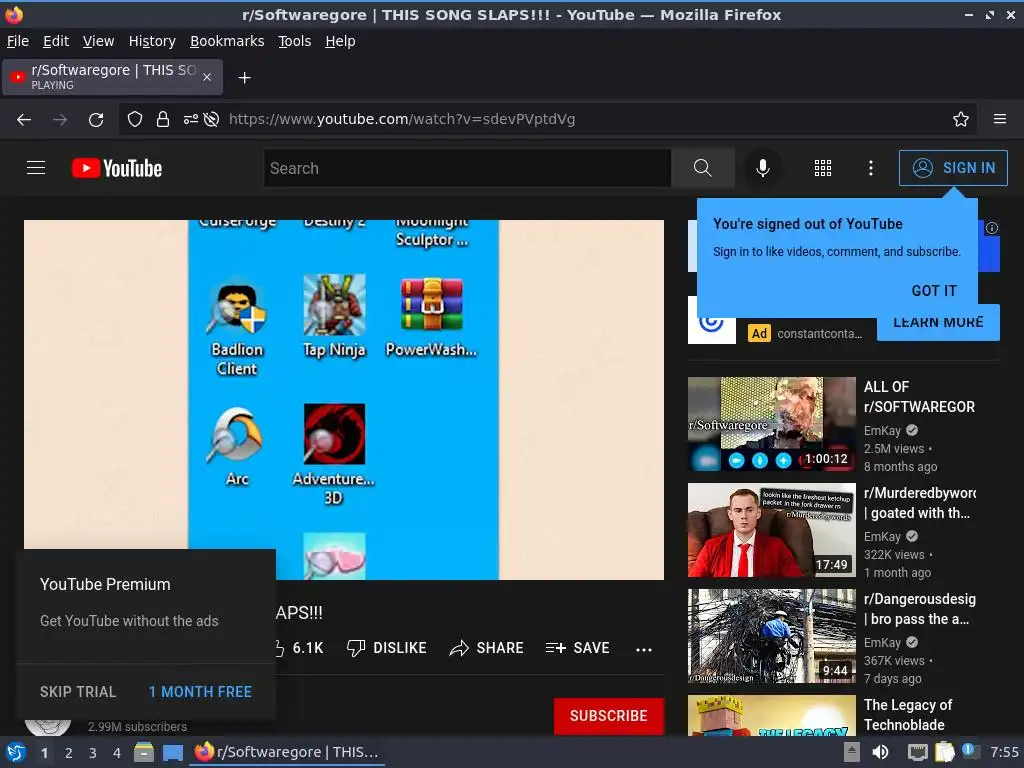
Task: Start voice search with the microphone
Action: (762, 168)
